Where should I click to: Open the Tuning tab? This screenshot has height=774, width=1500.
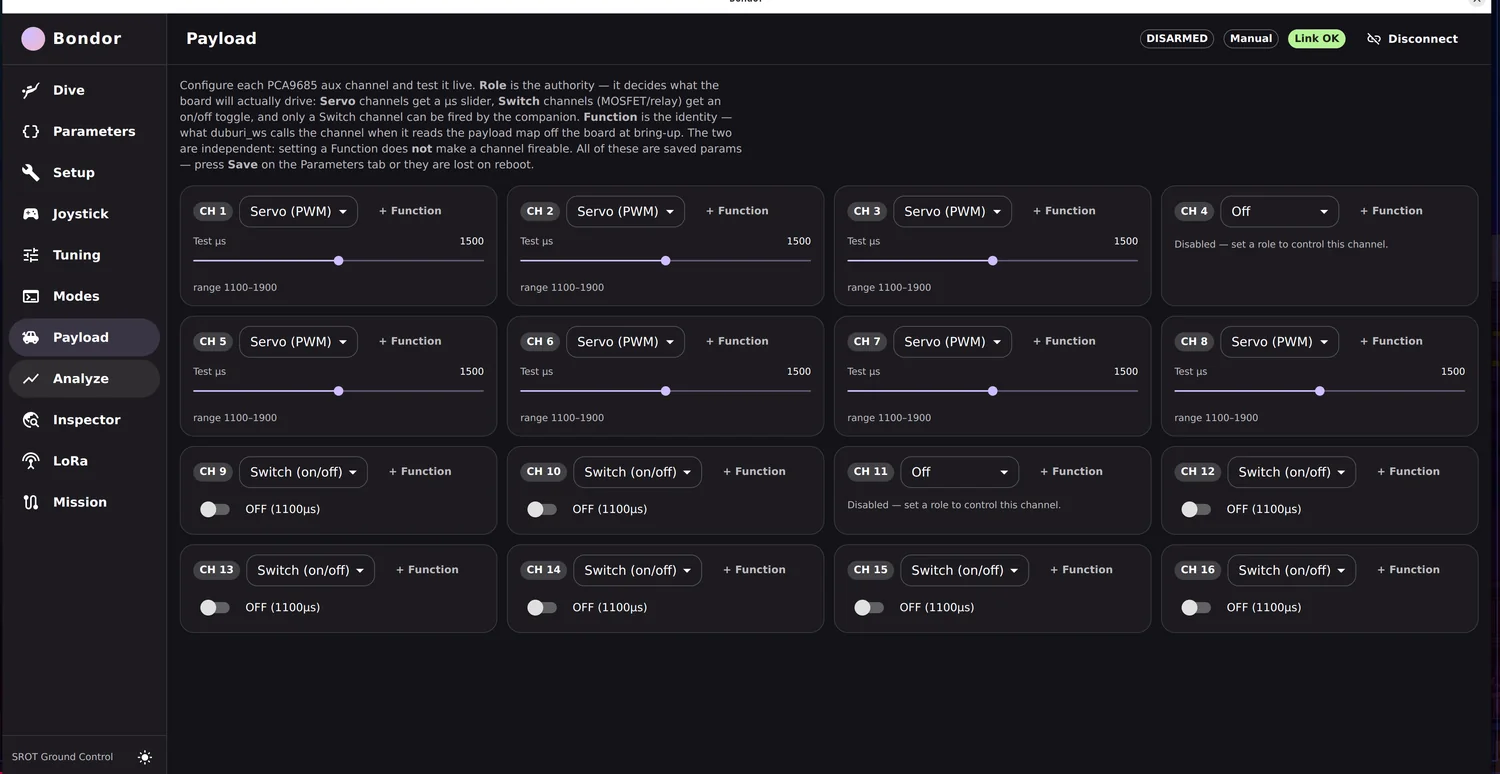click(x=84, y=255)
